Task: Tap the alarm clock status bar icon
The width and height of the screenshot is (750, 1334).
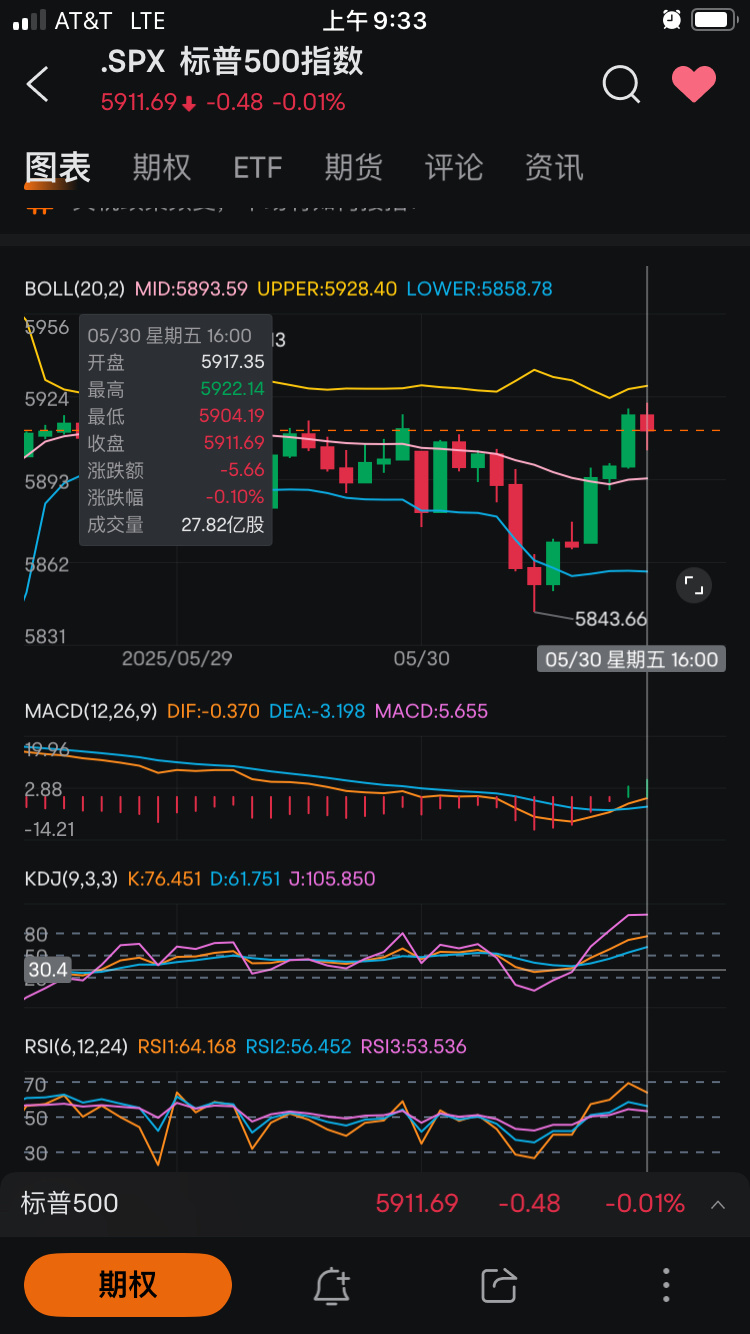Action: pyautogui.click(x=672, y=19)
